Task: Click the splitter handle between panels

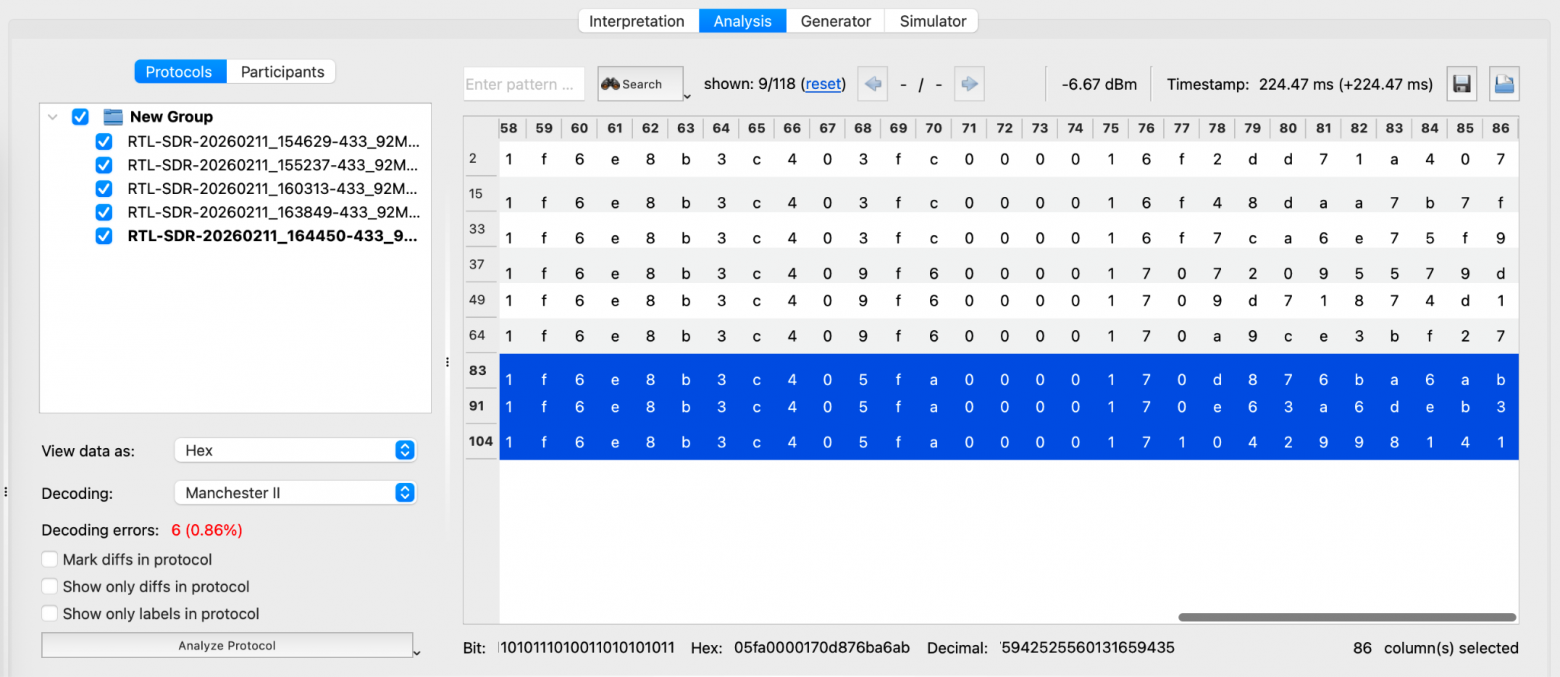Action: click(x=447, y=362)
